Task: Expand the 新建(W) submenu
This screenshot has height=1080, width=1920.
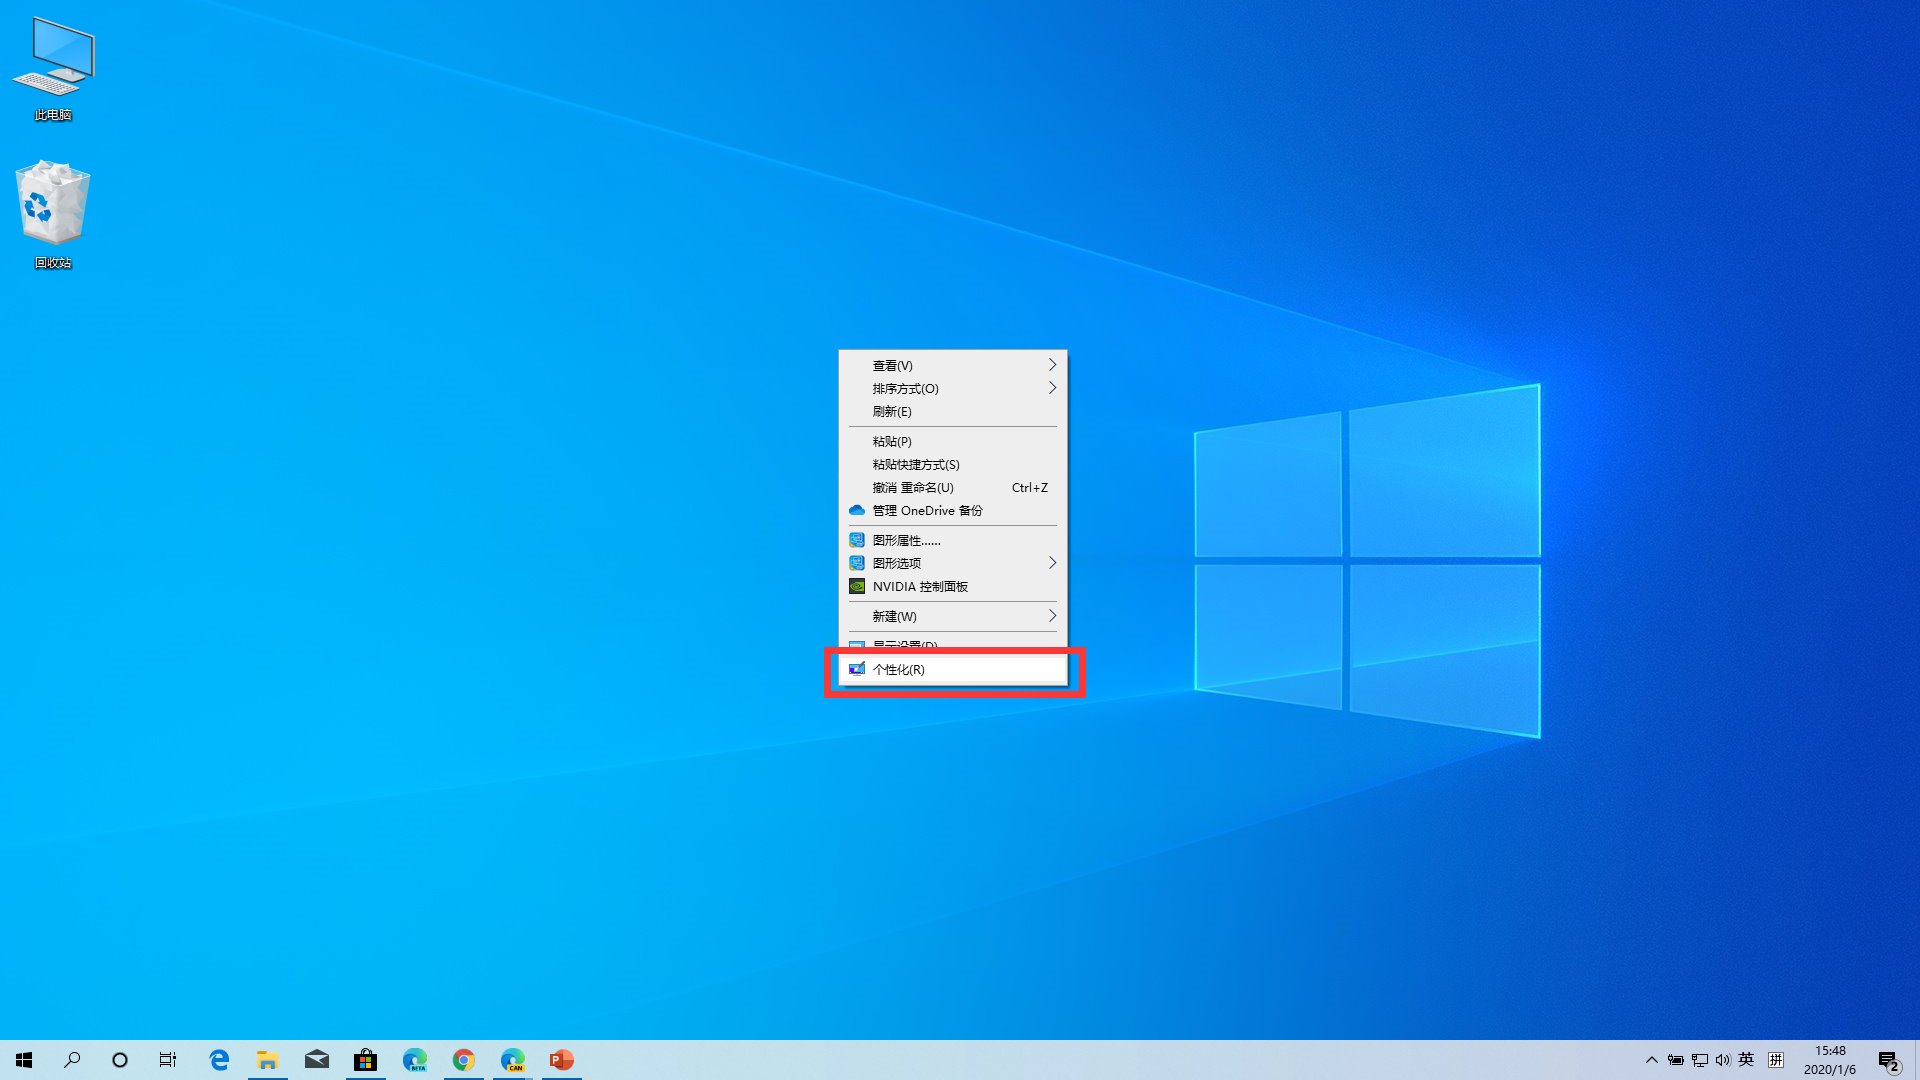Action: click(952, 616)
